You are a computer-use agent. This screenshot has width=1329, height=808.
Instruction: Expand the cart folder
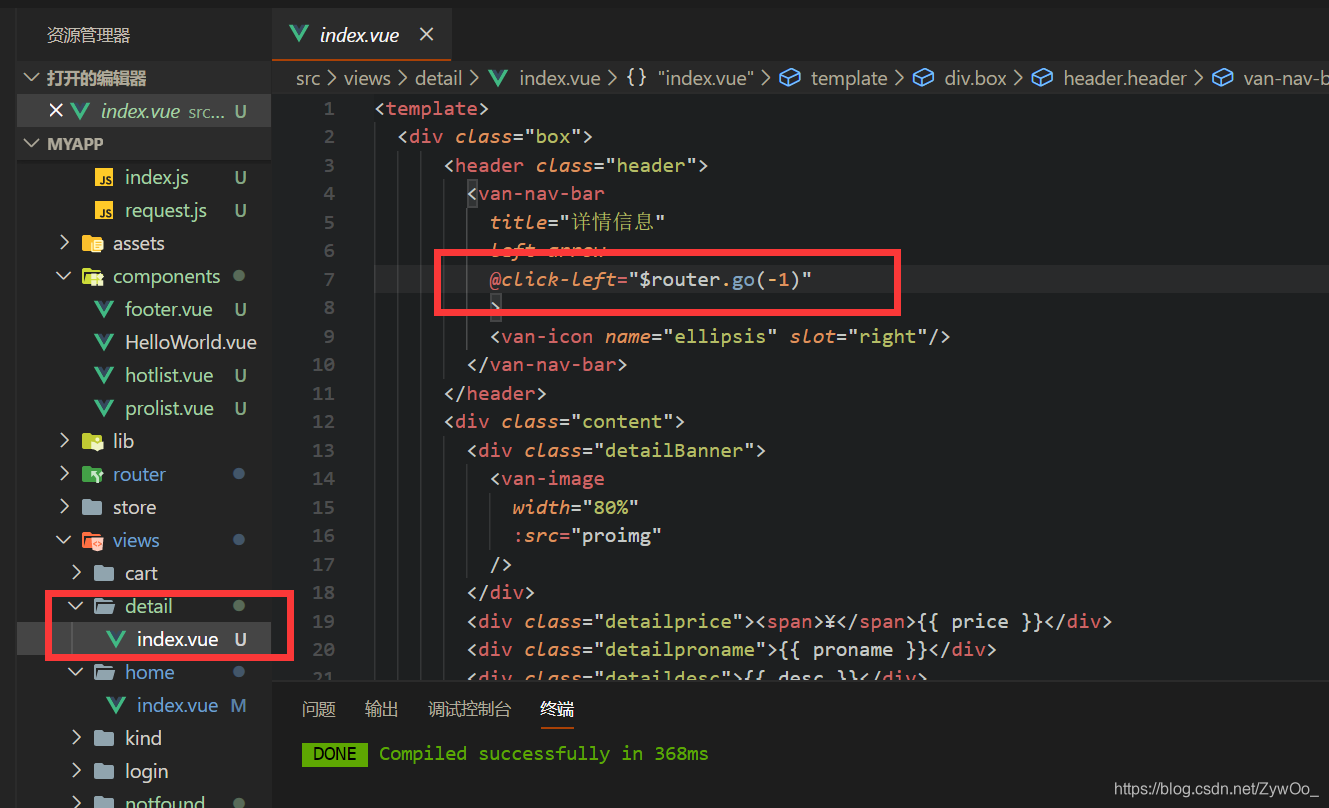(x=76, y=573)
